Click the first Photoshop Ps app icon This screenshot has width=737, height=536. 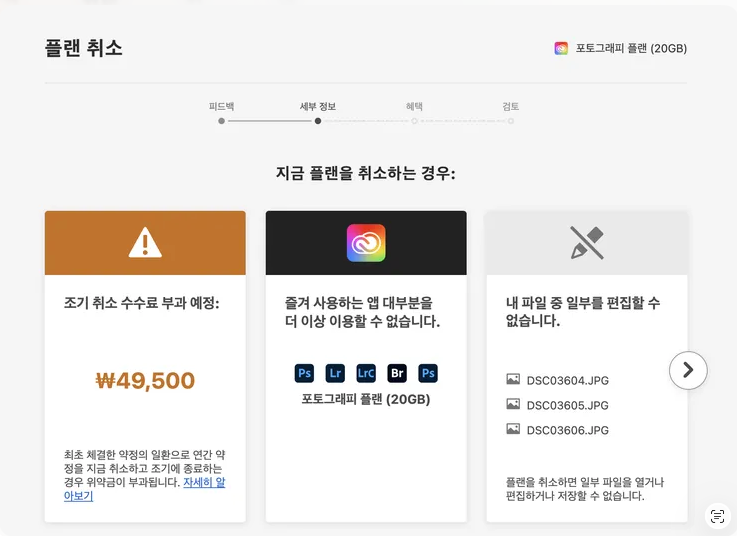click(304, 373)
